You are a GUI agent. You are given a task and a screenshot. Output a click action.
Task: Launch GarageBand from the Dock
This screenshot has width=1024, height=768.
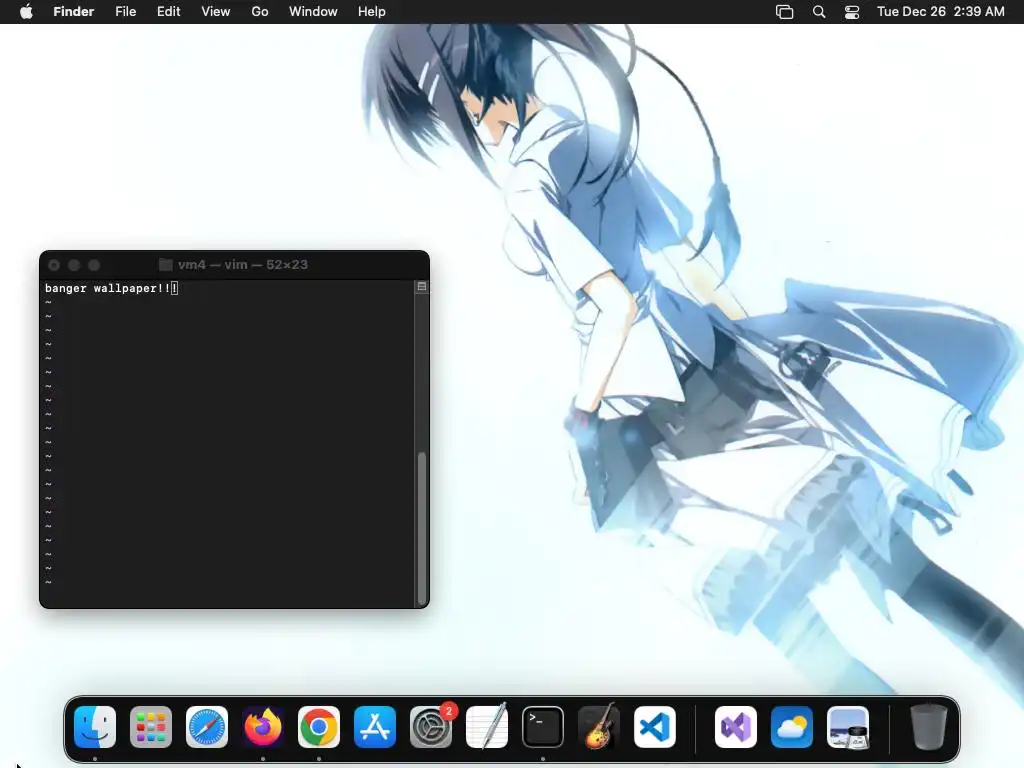coord(599,727)
